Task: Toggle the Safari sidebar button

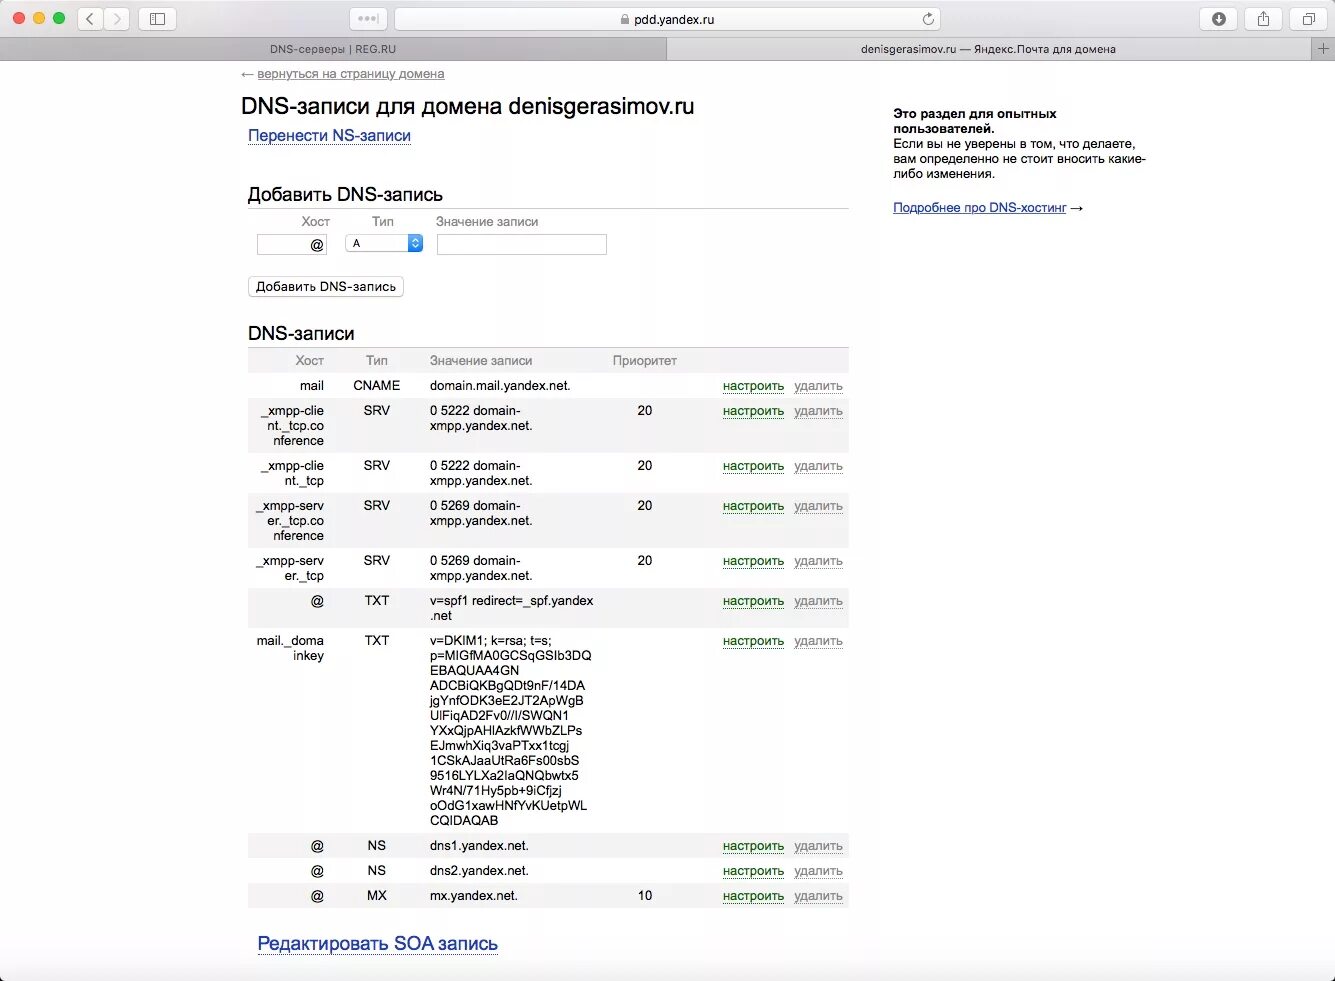Action: click(x=157, y=18)
